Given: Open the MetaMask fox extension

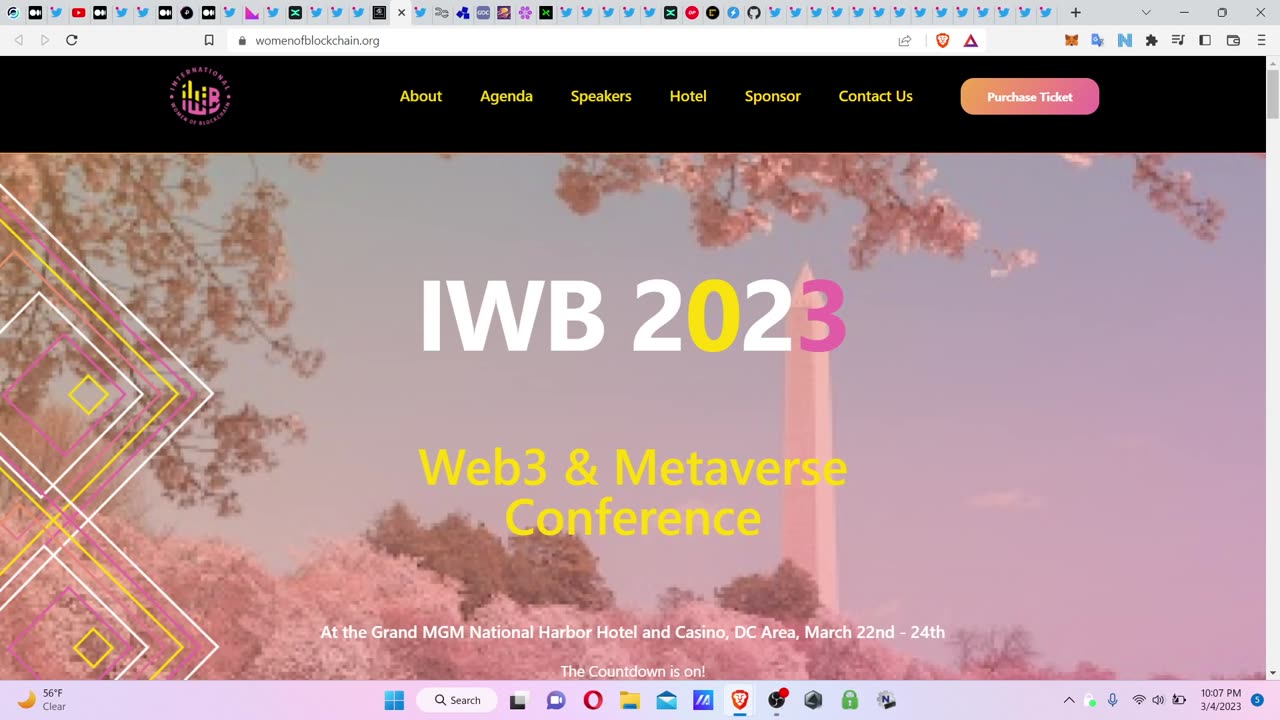Looking at the screenshot, I should [x=1071, y=40].
